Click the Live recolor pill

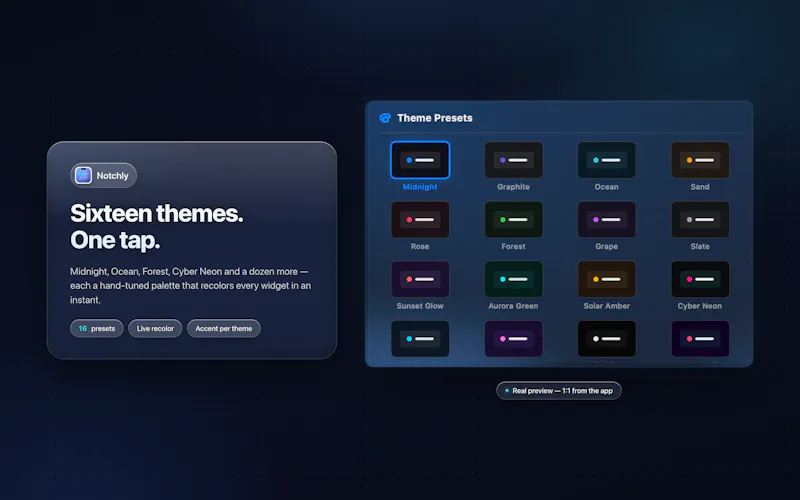click(155, 329)
